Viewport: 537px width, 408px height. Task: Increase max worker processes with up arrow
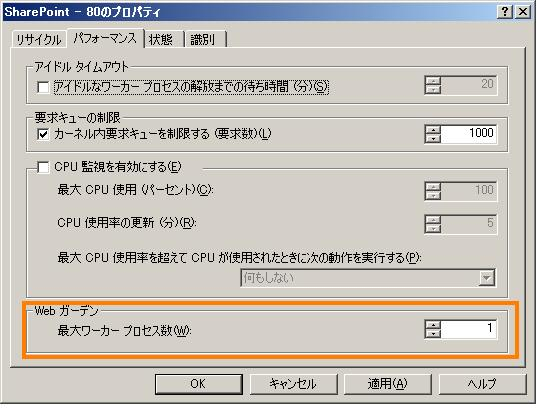pos(433,325)
